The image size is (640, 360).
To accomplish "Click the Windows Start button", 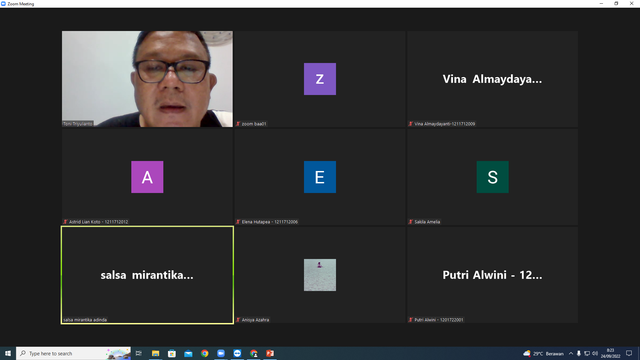I will coord(8,353).
